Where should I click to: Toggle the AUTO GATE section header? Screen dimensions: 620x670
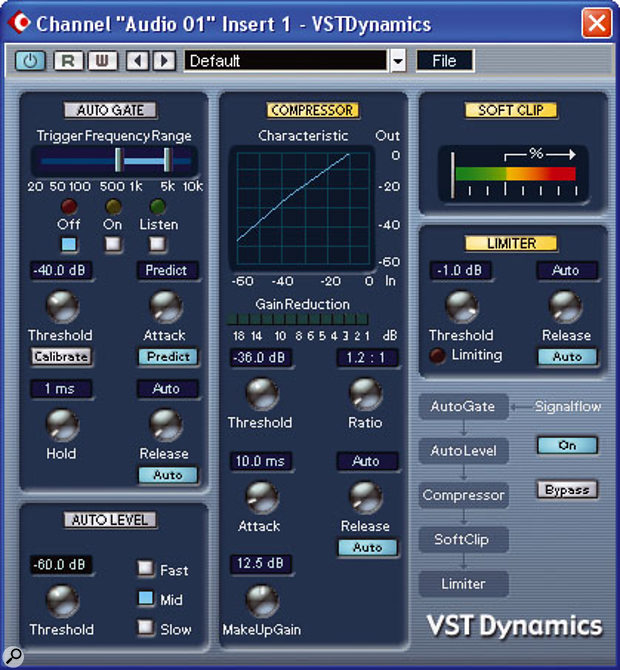click(x=110, y=110)
